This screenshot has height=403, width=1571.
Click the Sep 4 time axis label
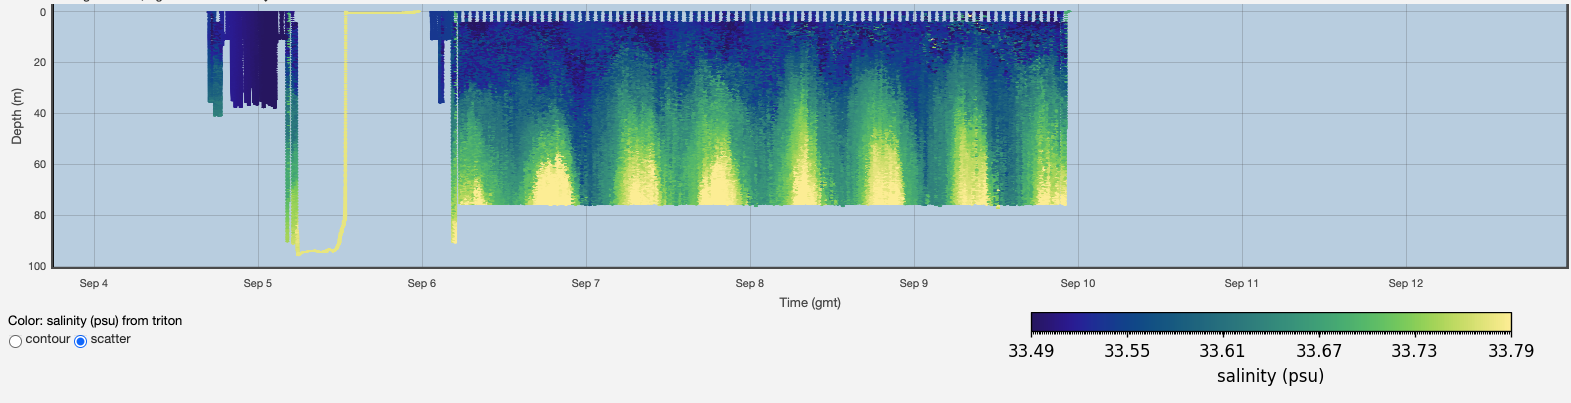pyautogui.click(x=94, y=283)
